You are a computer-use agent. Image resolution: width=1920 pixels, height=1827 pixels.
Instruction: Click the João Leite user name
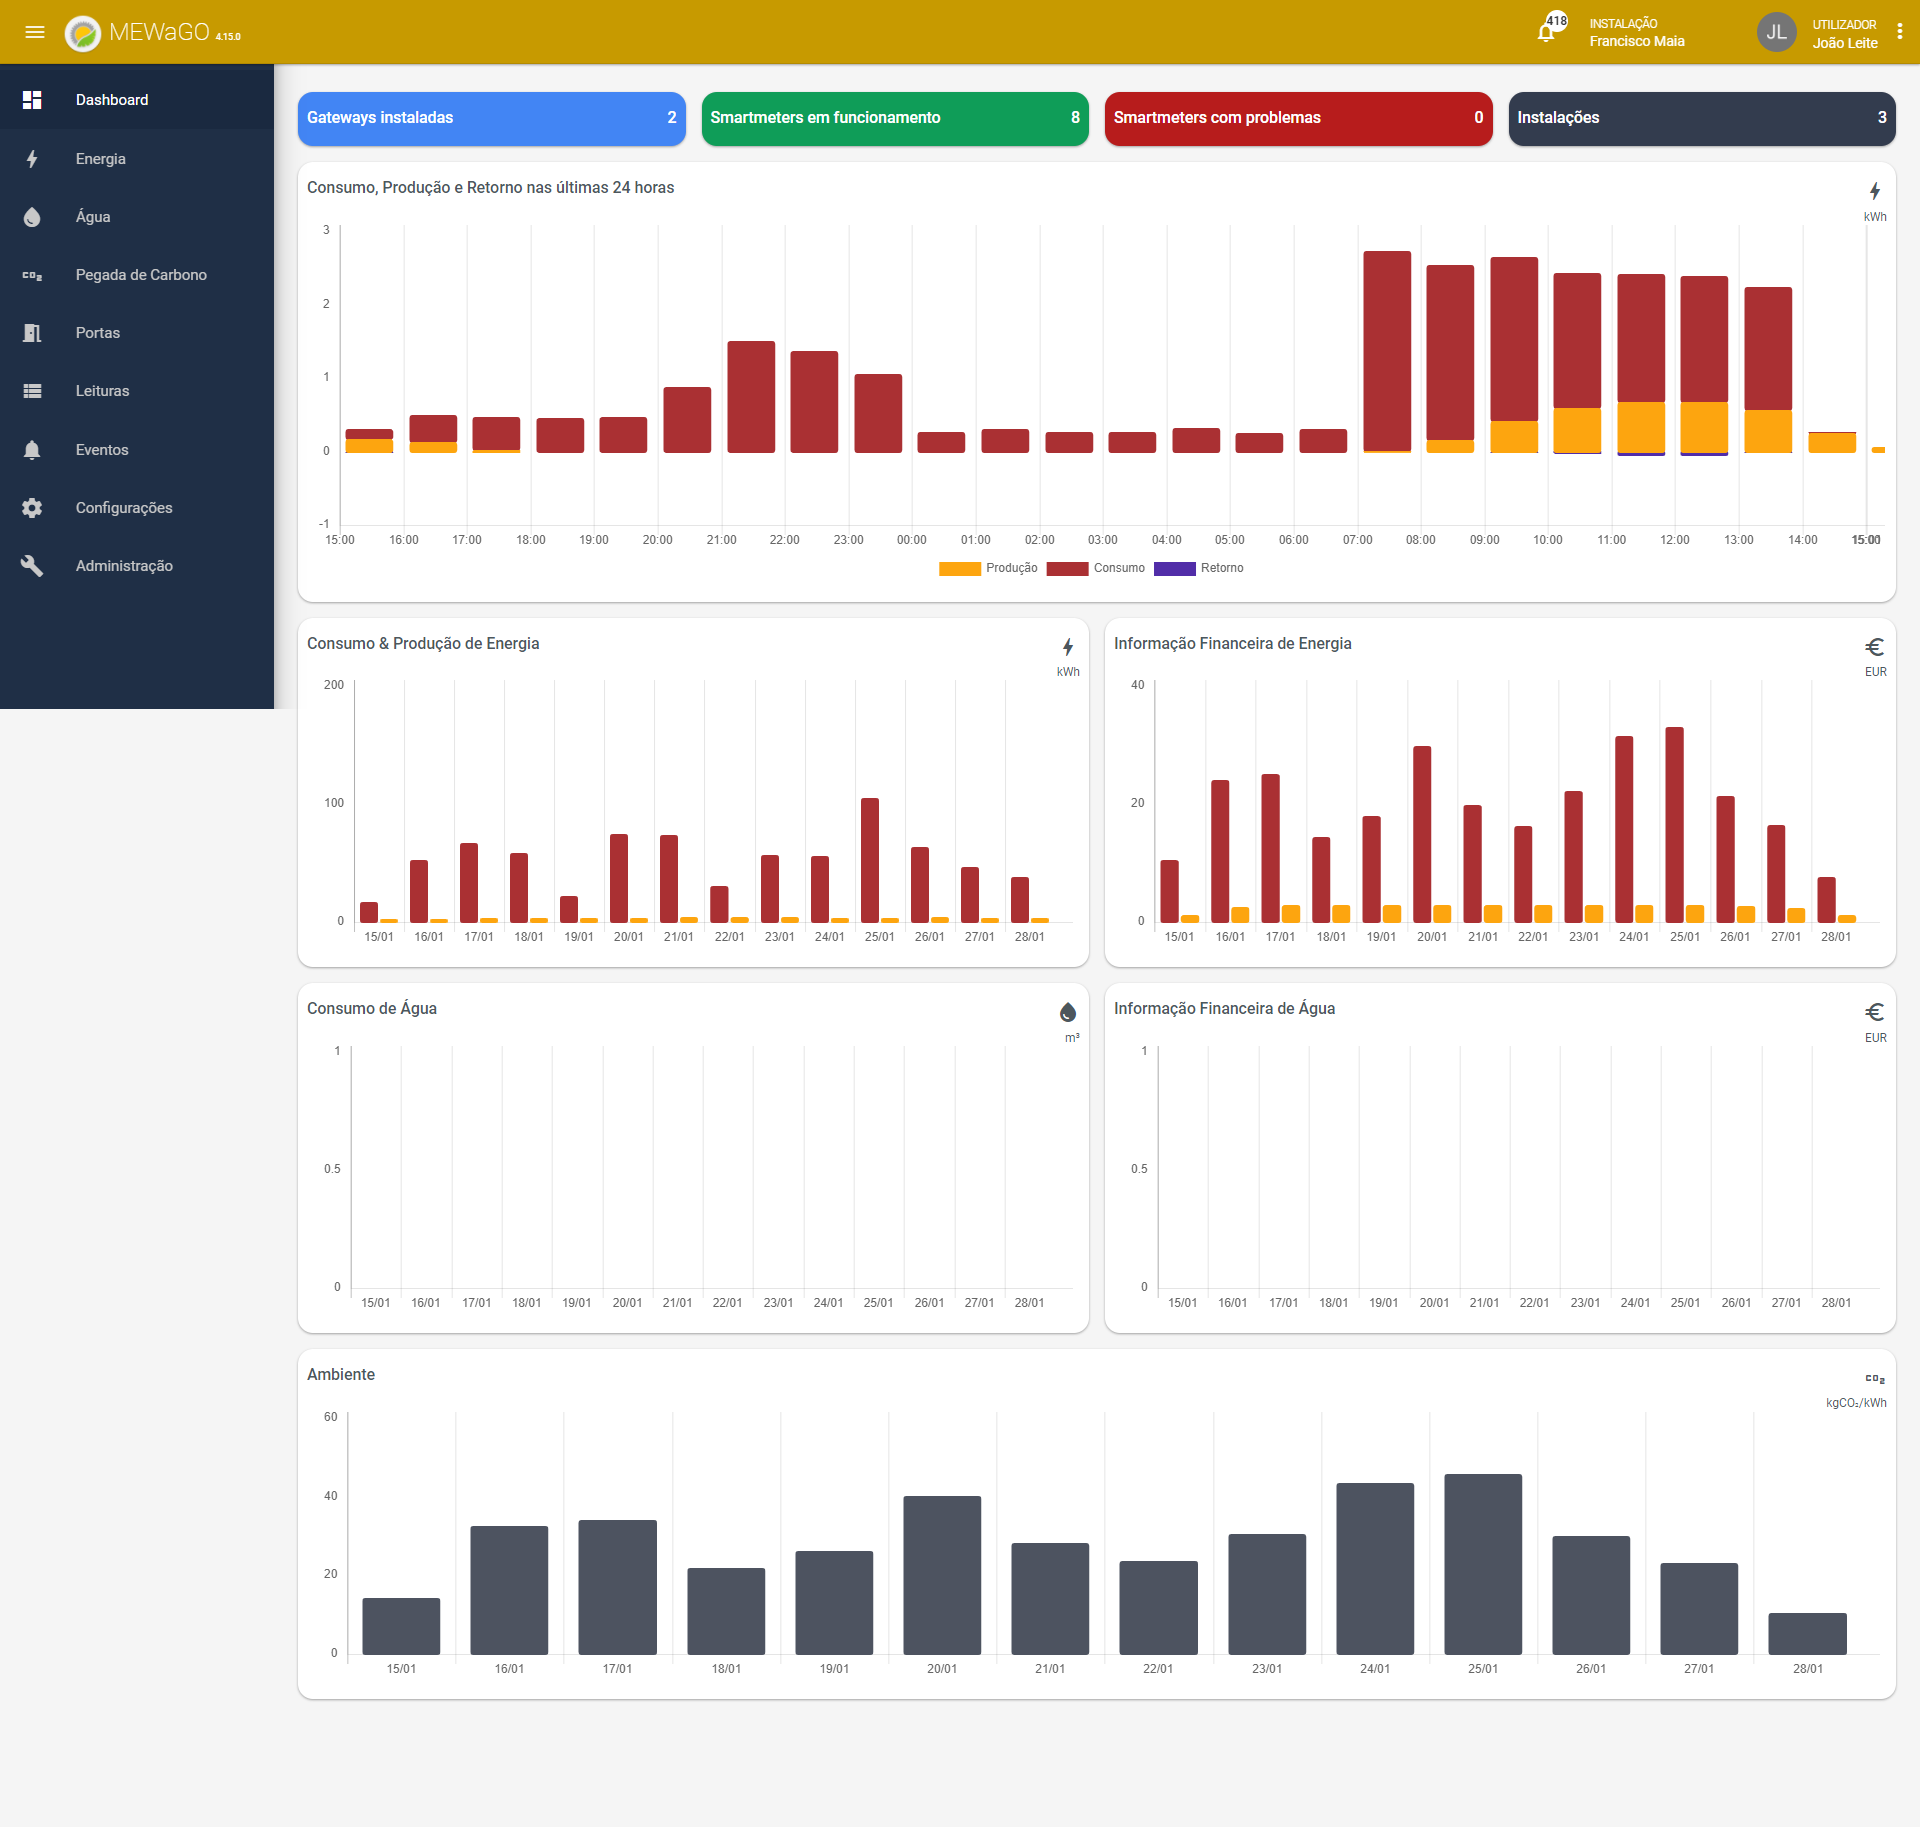(1845, 43)
